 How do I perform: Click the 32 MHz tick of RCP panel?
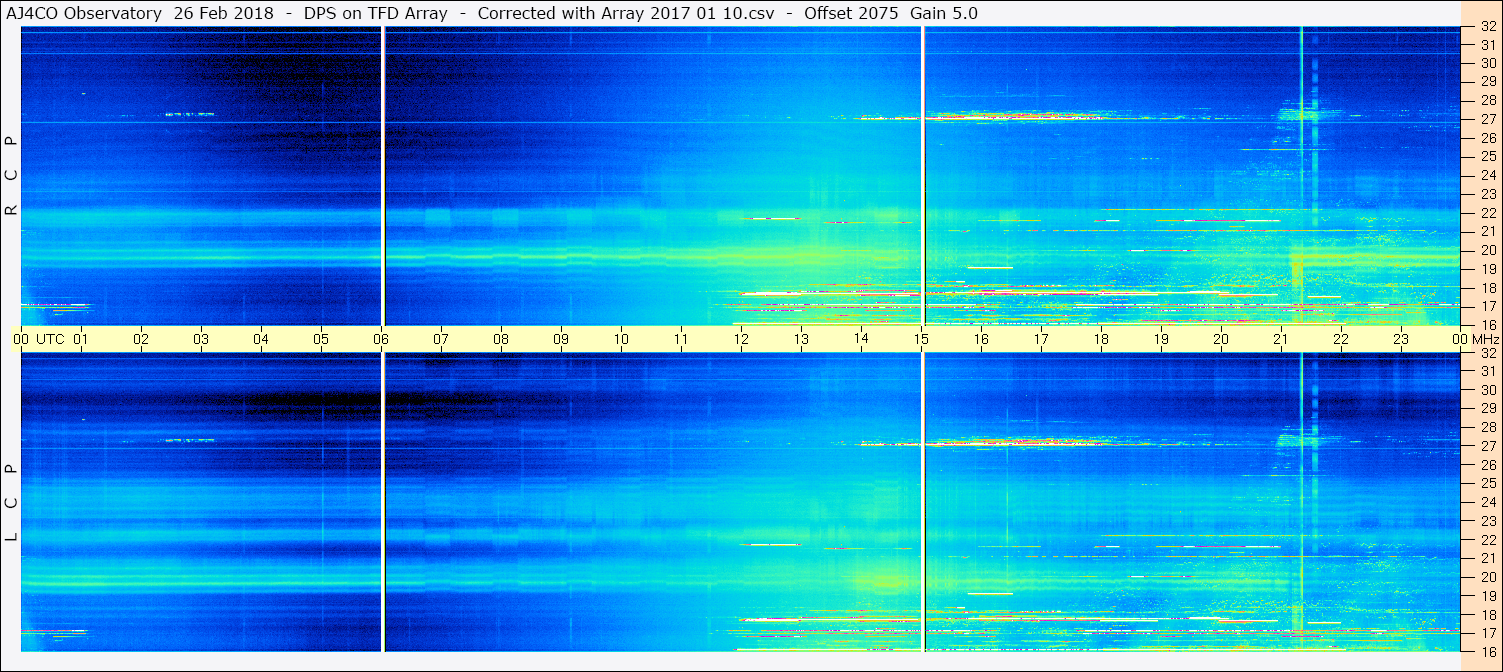coord(1487,26)
